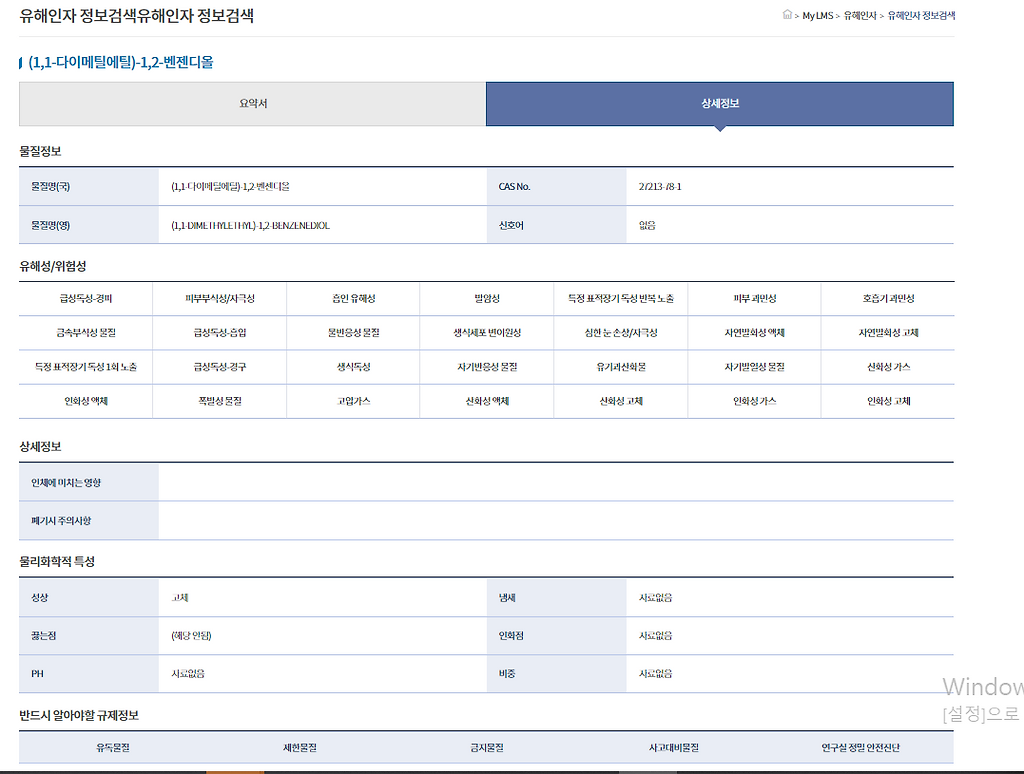The height and width of the screenshot is (774, 1024).
Task: Click the 금지물질 regulation column header
Action: pos(487,747)
